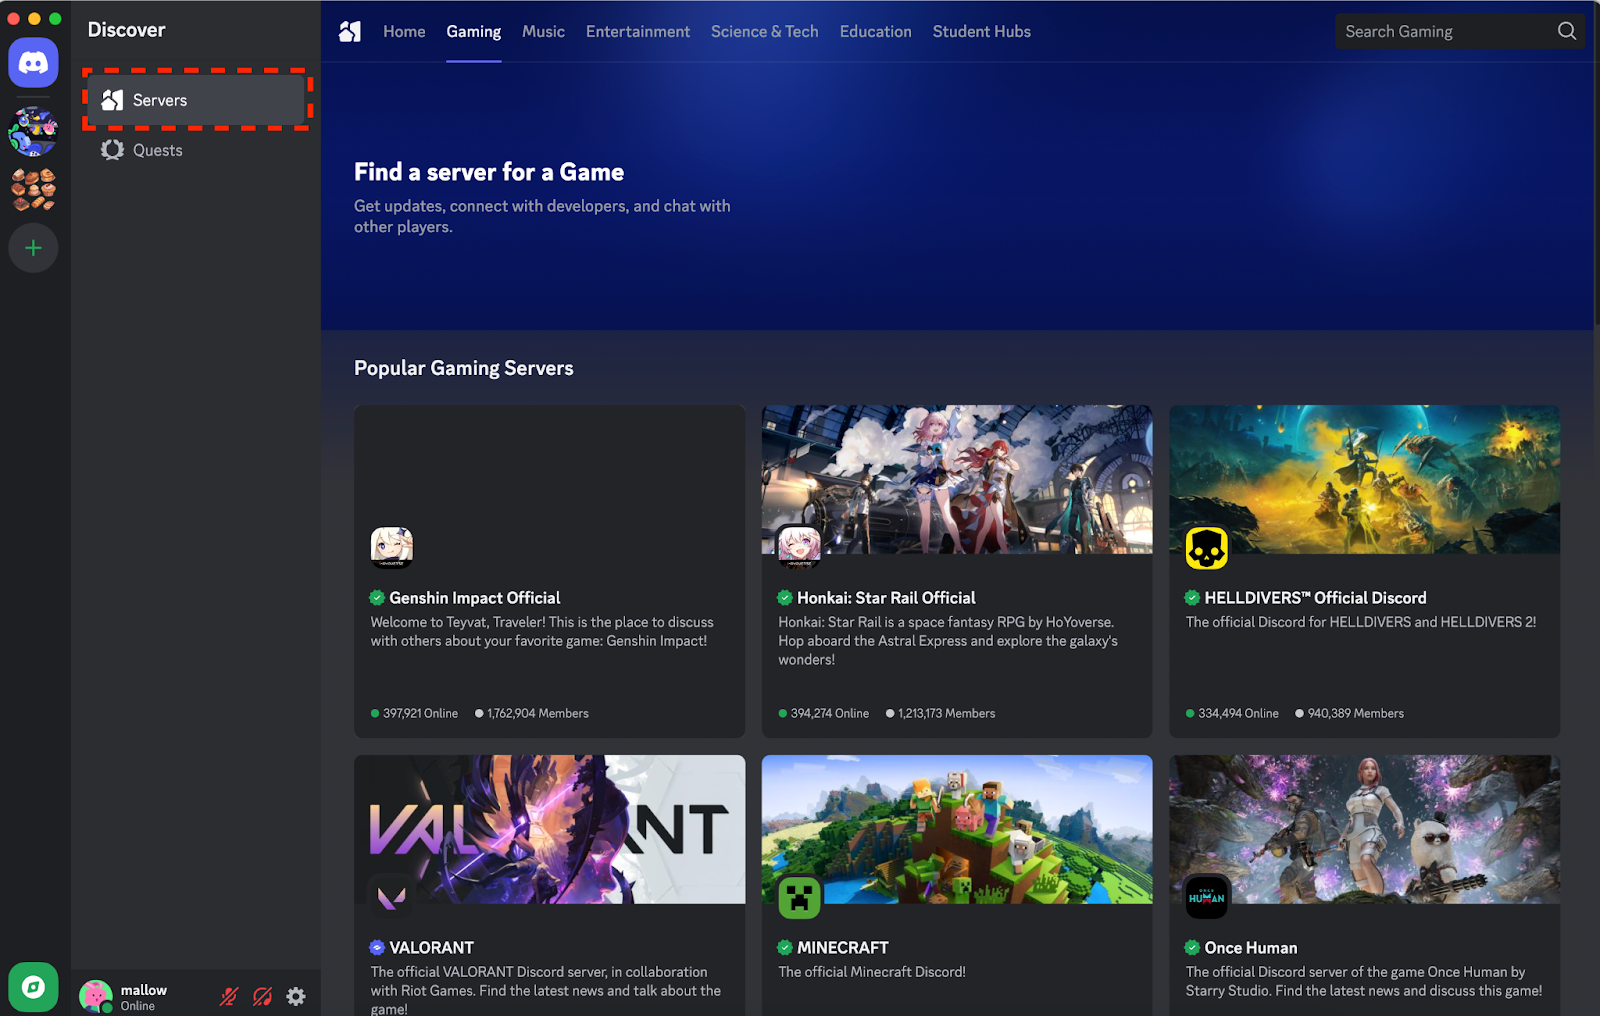This screenshot has height=1016, width=1600.
Task: Toggle the microphone mute icon
Action: click(x=229, y=996)
